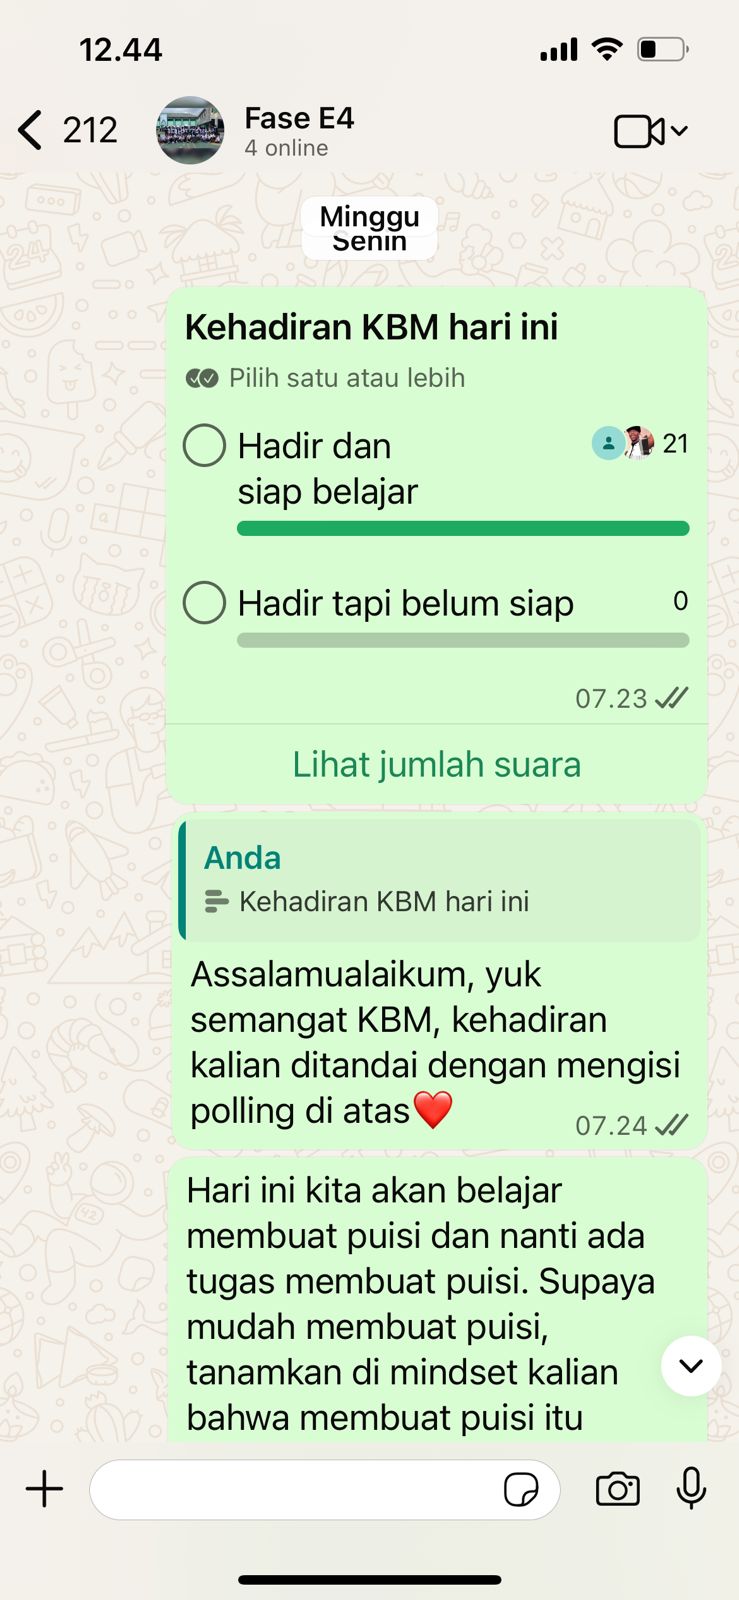Tap the double-check receipt at 07.24
739x1600 pixels.
click(671, 1125)
